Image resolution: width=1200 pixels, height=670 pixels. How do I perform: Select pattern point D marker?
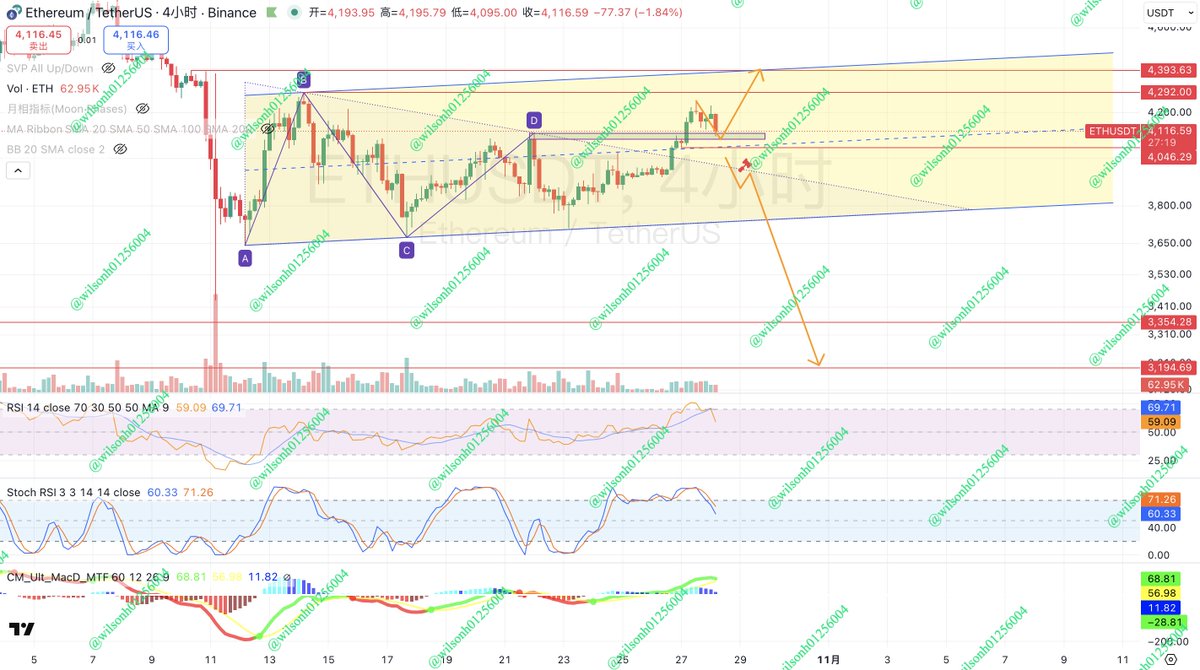click(x=534, y=121)
